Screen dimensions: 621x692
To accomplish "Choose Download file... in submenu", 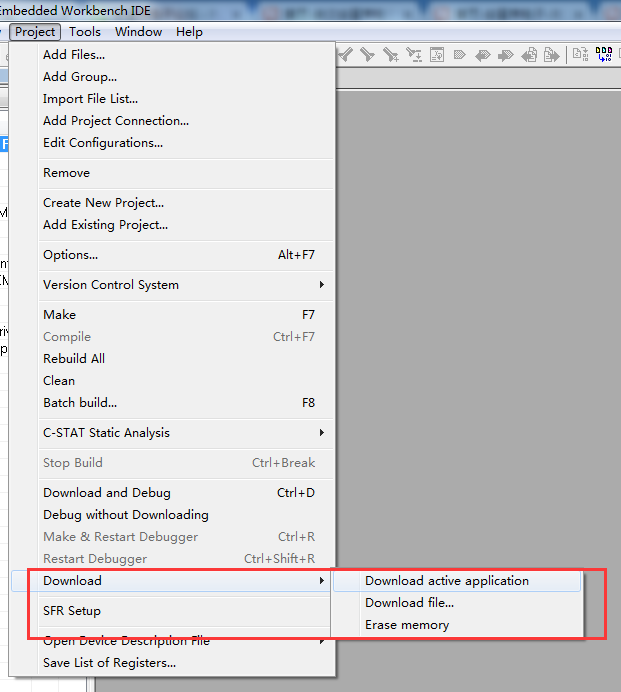I will pyautogui.click(x=457, y=603).
